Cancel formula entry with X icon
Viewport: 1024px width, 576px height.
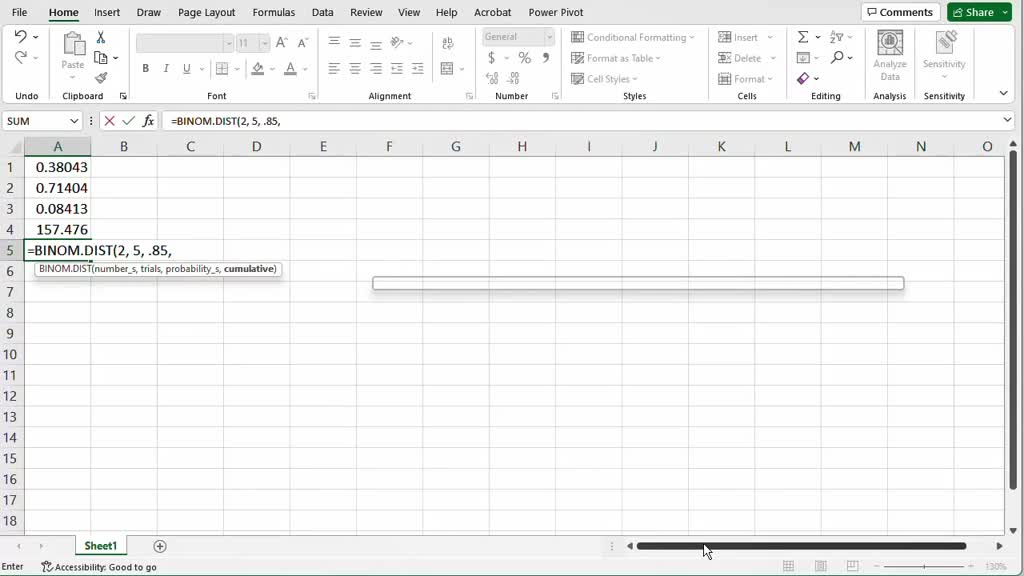[110, 120]
